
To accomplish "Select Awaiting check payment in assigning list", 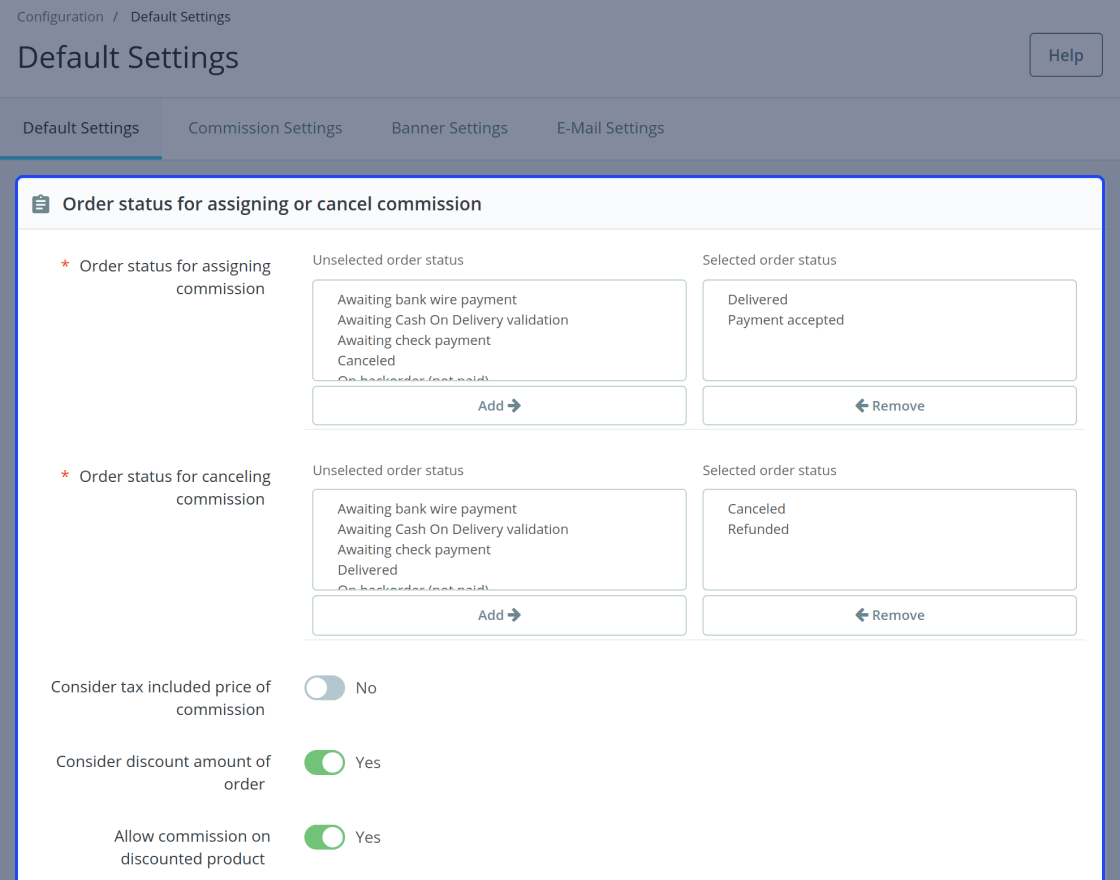I will tap(414, 340).
